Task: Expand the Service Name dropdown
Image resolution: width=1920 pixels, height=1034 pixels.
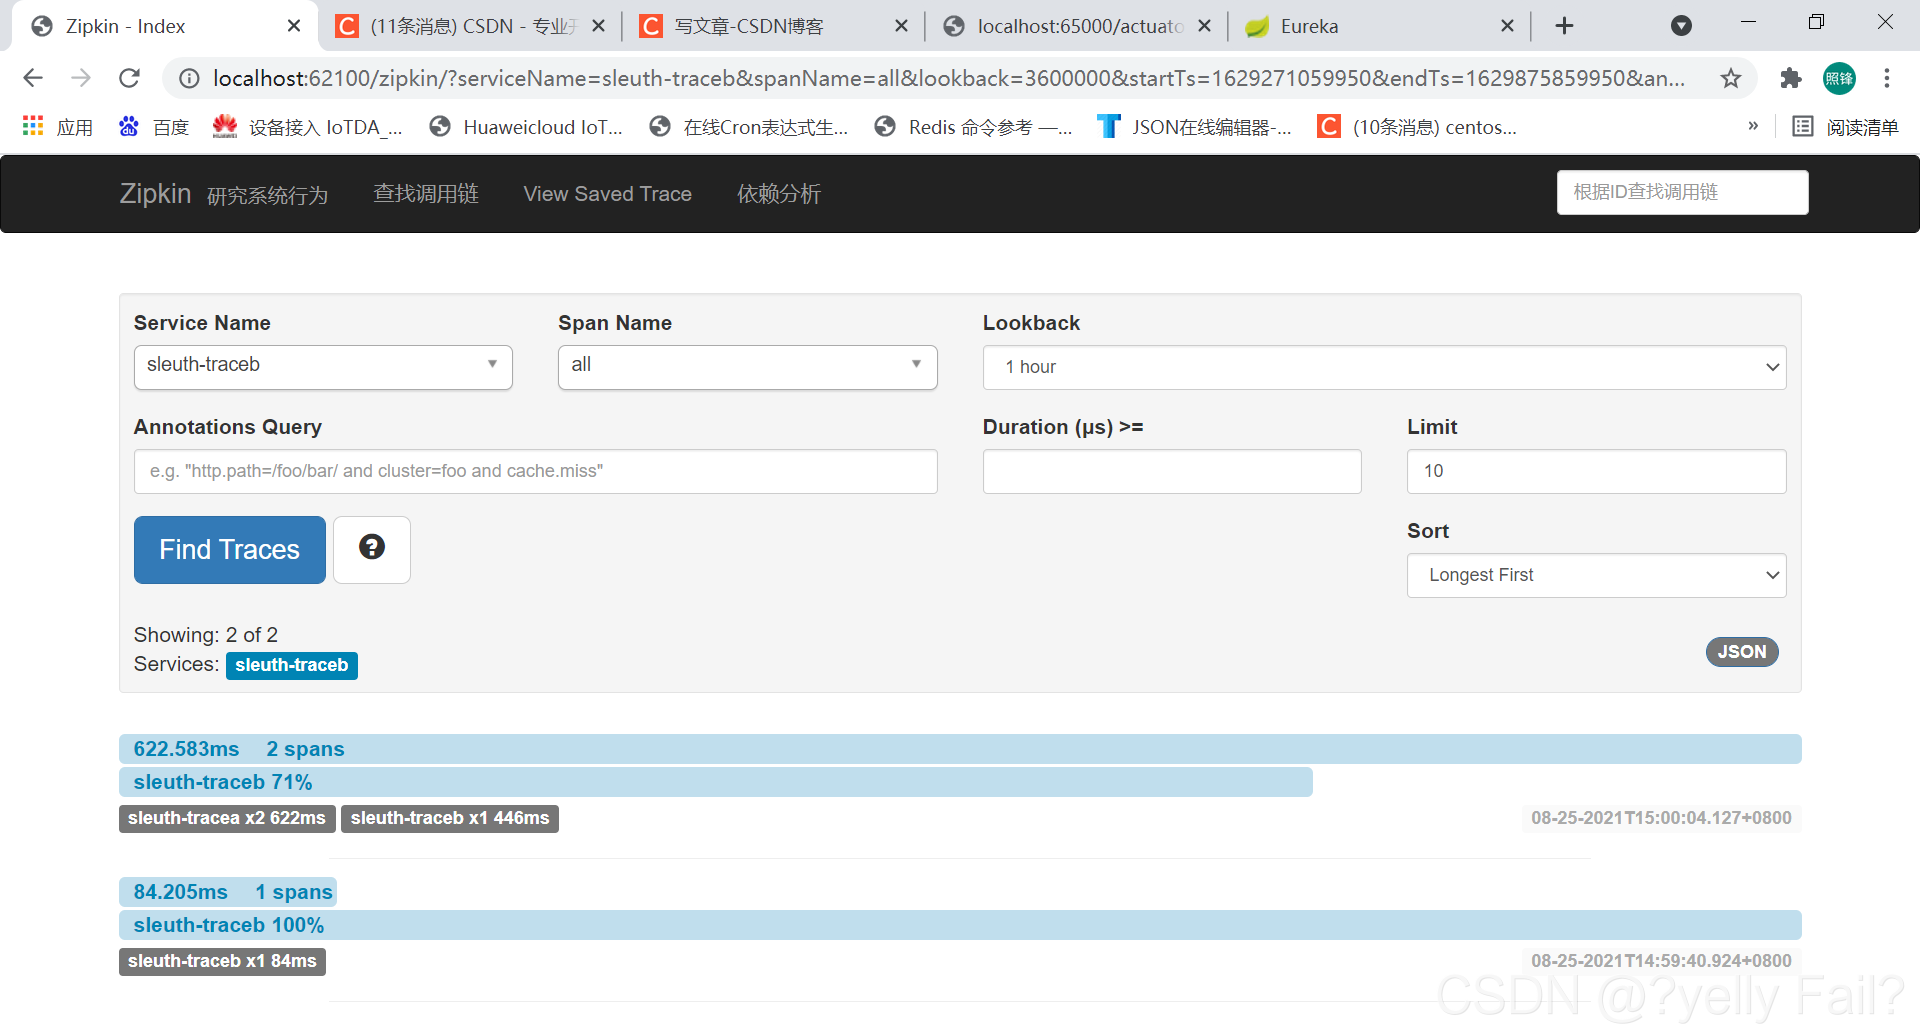Action: [323, 367]
